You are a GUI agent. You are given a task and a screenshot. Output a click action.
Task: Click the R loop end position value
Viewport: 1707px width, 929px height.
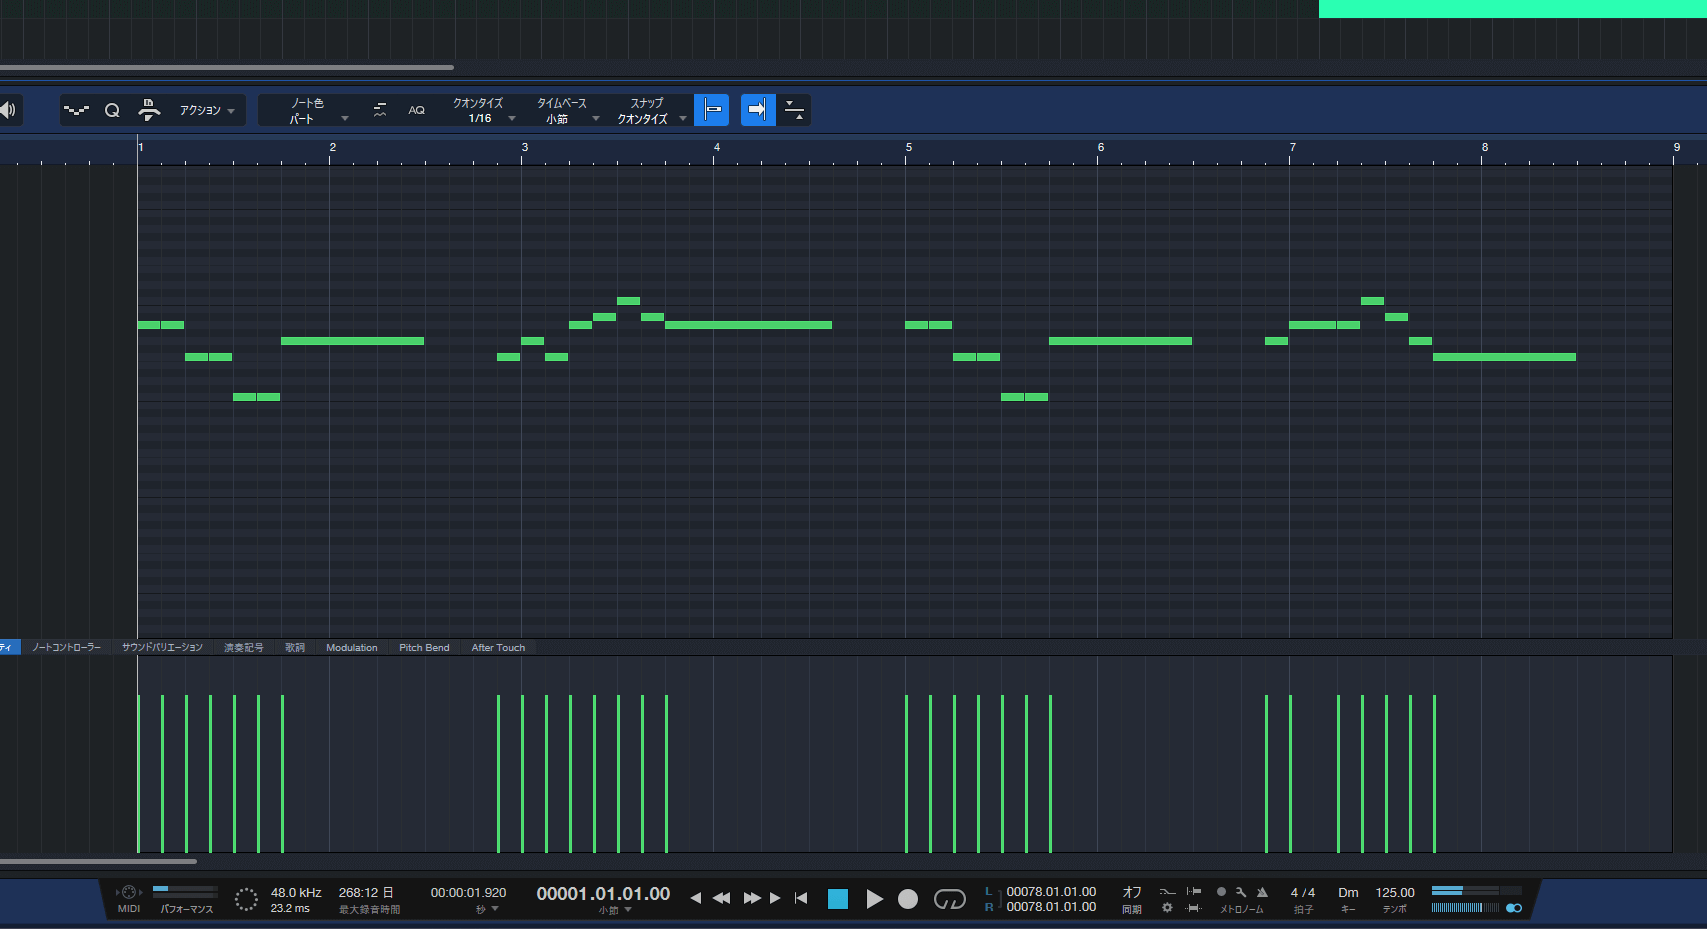(x=1051, y=907)
